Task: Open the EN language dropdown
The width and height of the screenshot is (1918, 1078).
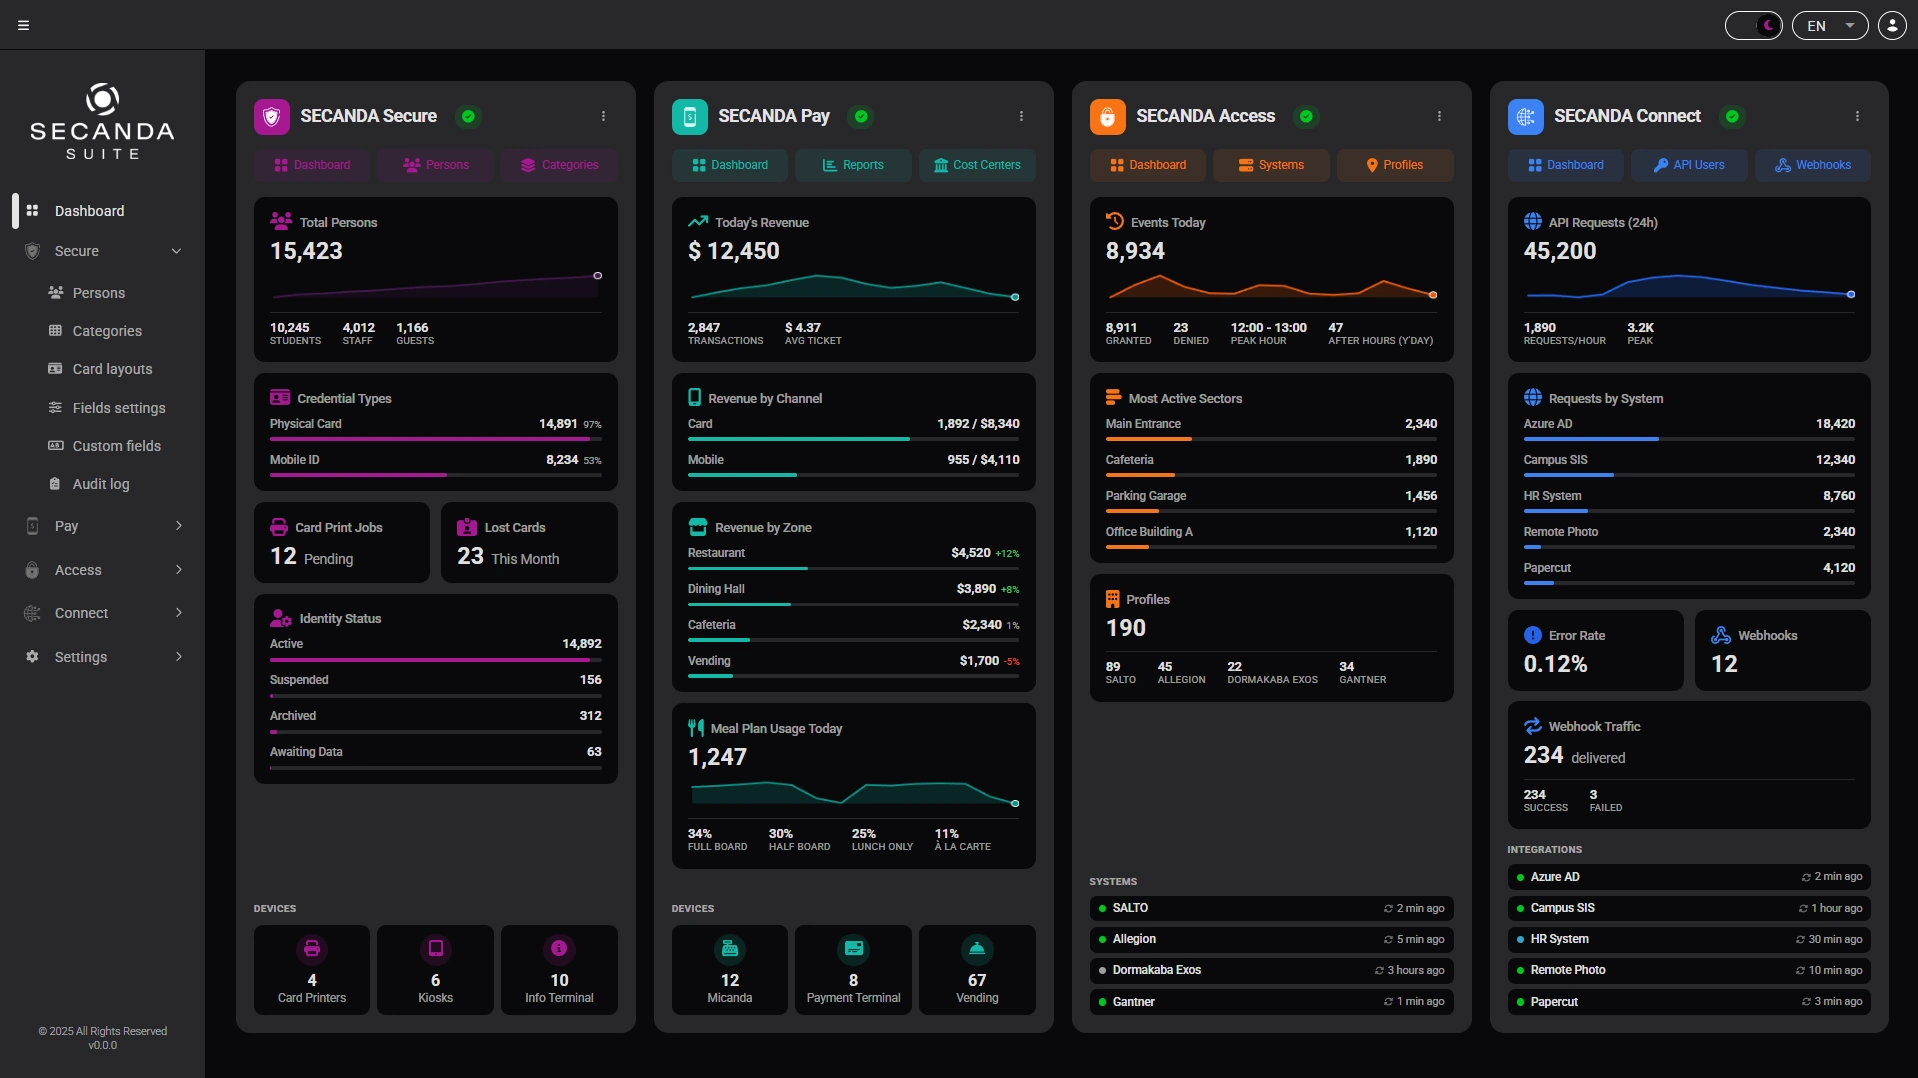Action: [x=1829, y=26]
